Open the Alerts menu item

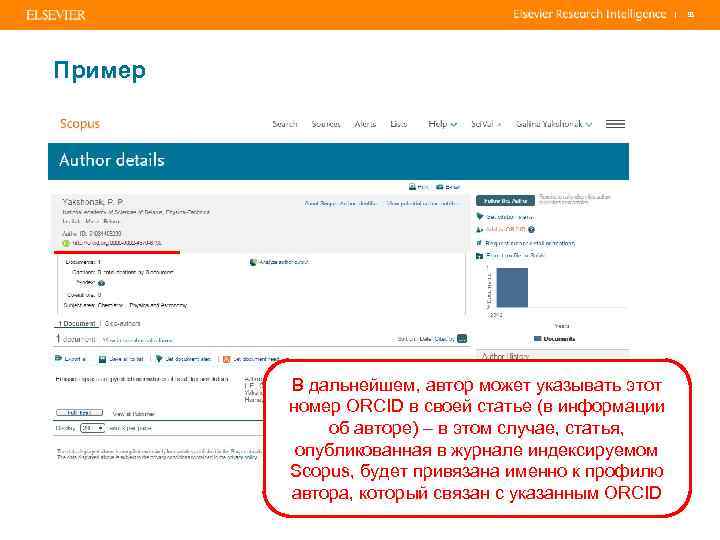click(365, 124)
